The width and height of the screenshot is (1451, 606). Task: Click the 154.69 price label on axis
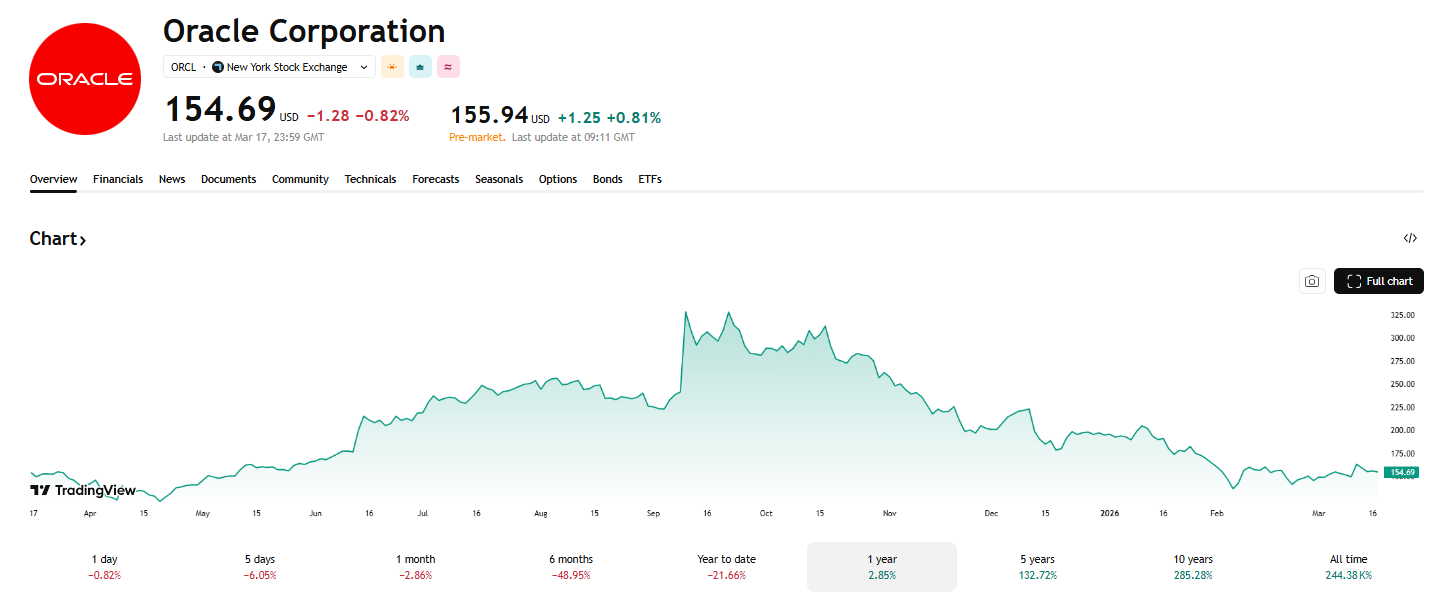click(x=1401, y=472)
